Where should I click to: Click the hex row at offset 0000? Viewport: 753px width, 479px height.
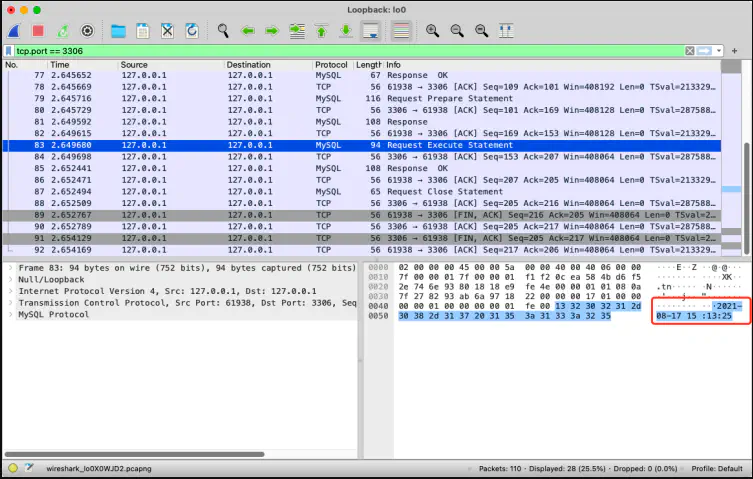click(x=520, y=267)
